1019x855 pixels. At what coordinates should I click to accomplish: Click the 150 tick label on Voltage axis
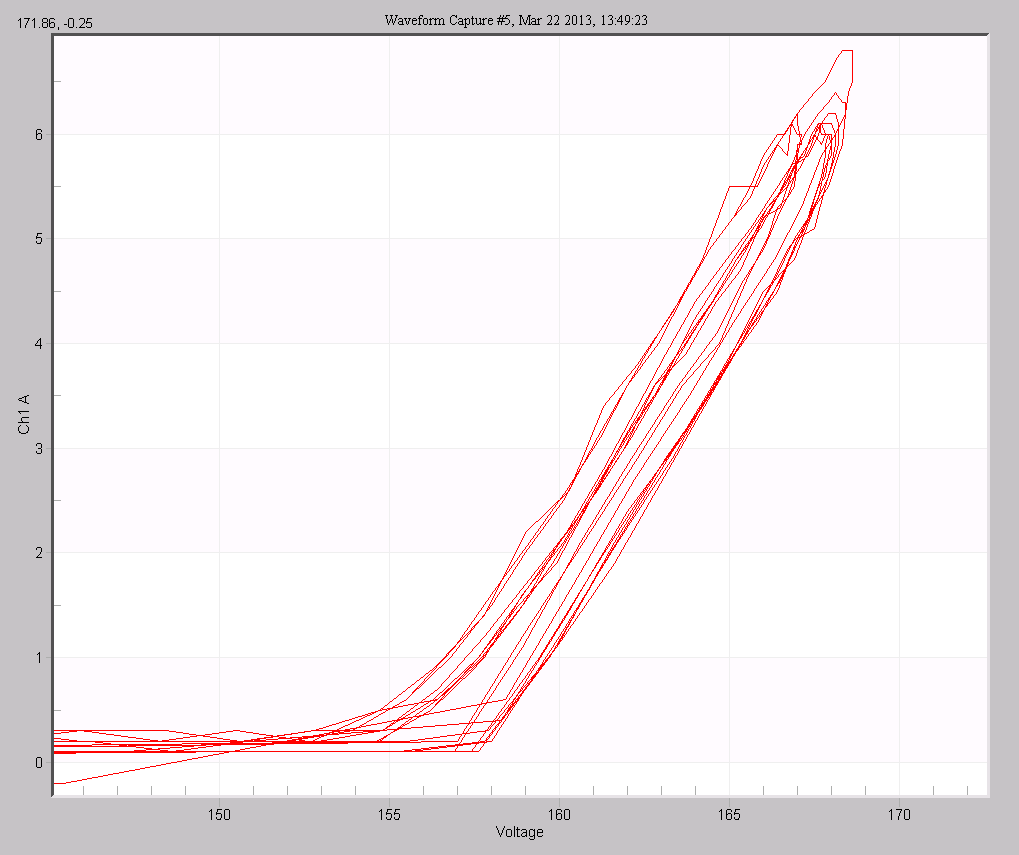pyautogui.click(x=219, y=815)
